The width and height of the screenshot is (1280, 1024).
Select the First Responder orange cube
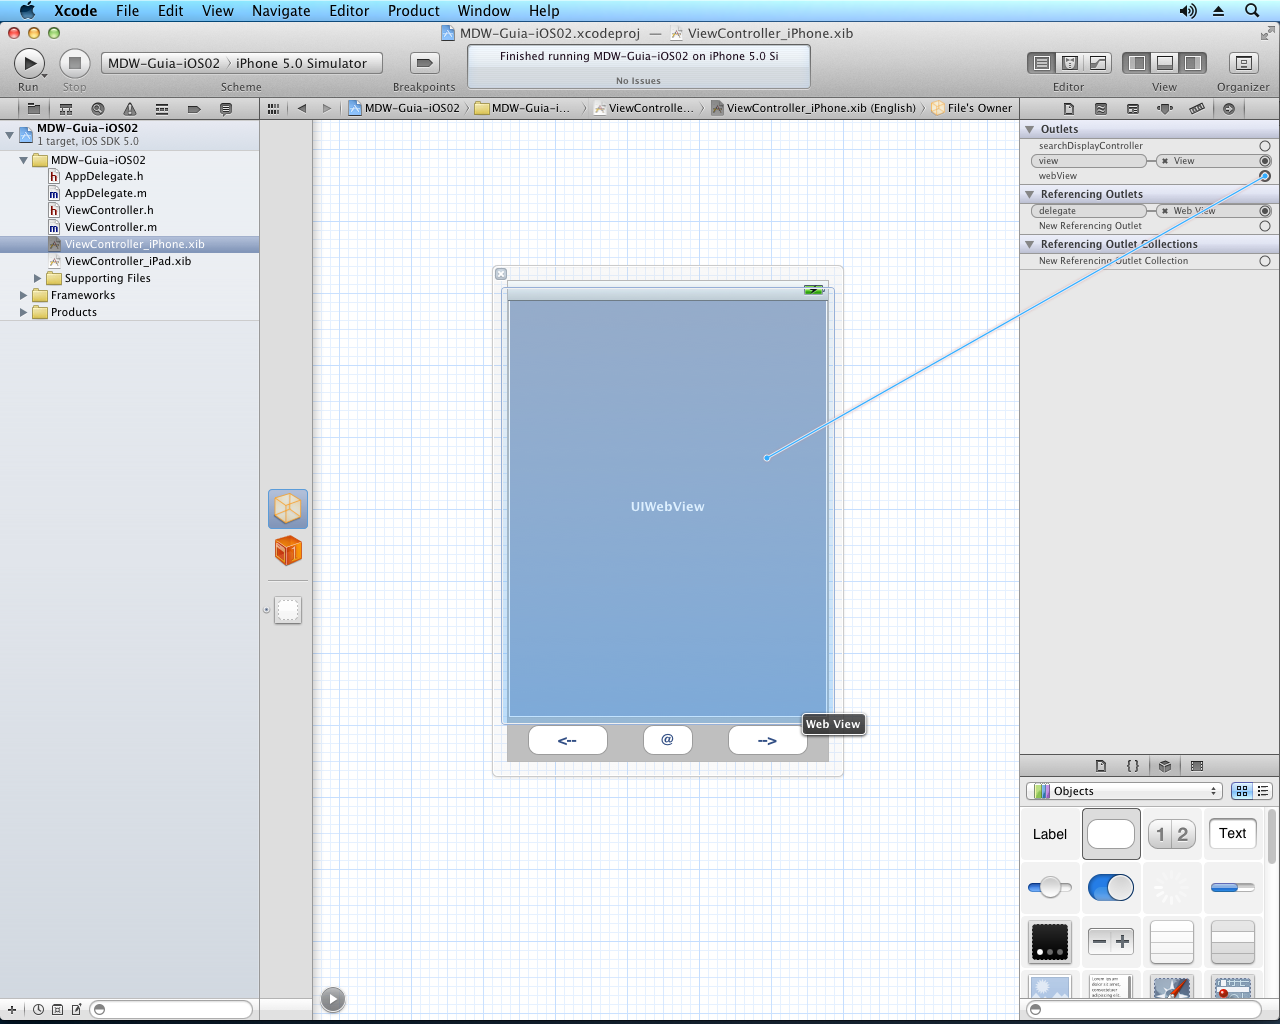[x=288, y=550]
